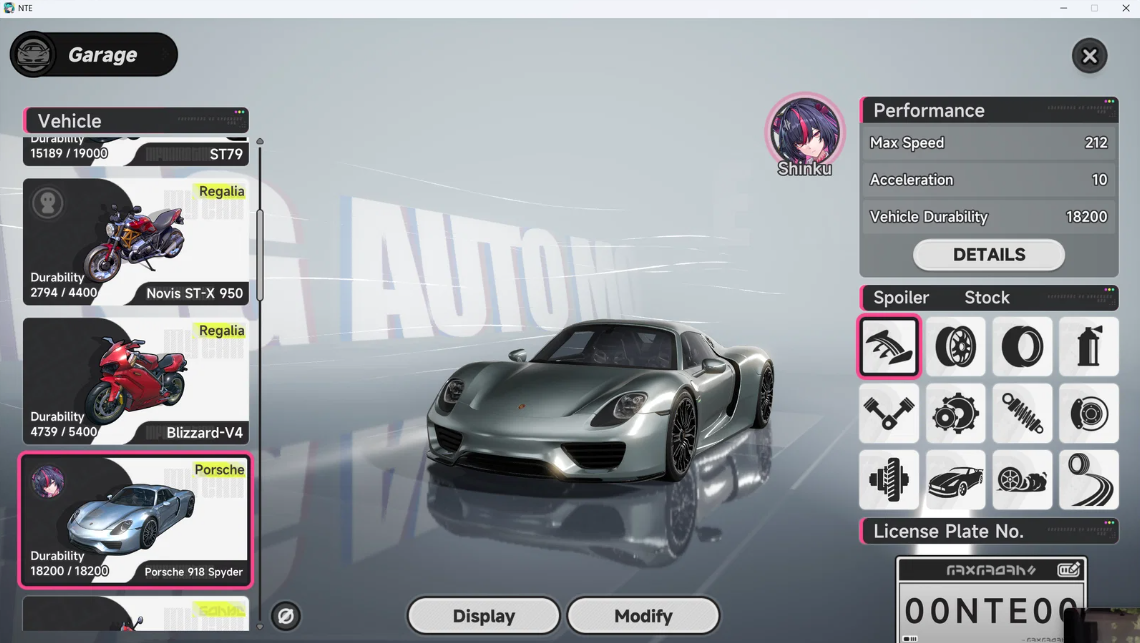Click the Garage title button
Viewport: 1140px width, 643px height.
(x=94, y=55)
